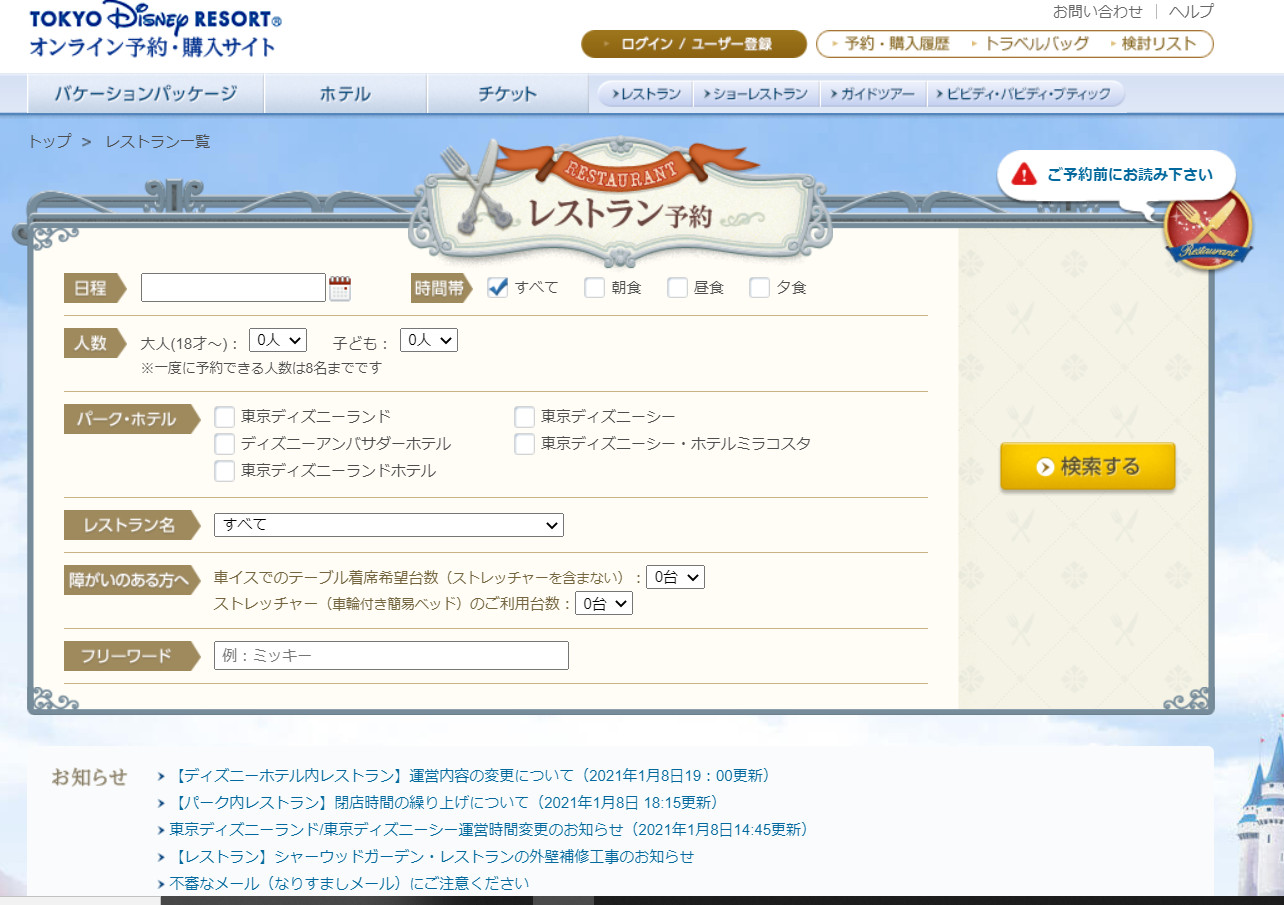1284x905 pixels.
Task: Tick the ディズニーアンバサダーホテル checkbox
Action: [x=225, y=444]
